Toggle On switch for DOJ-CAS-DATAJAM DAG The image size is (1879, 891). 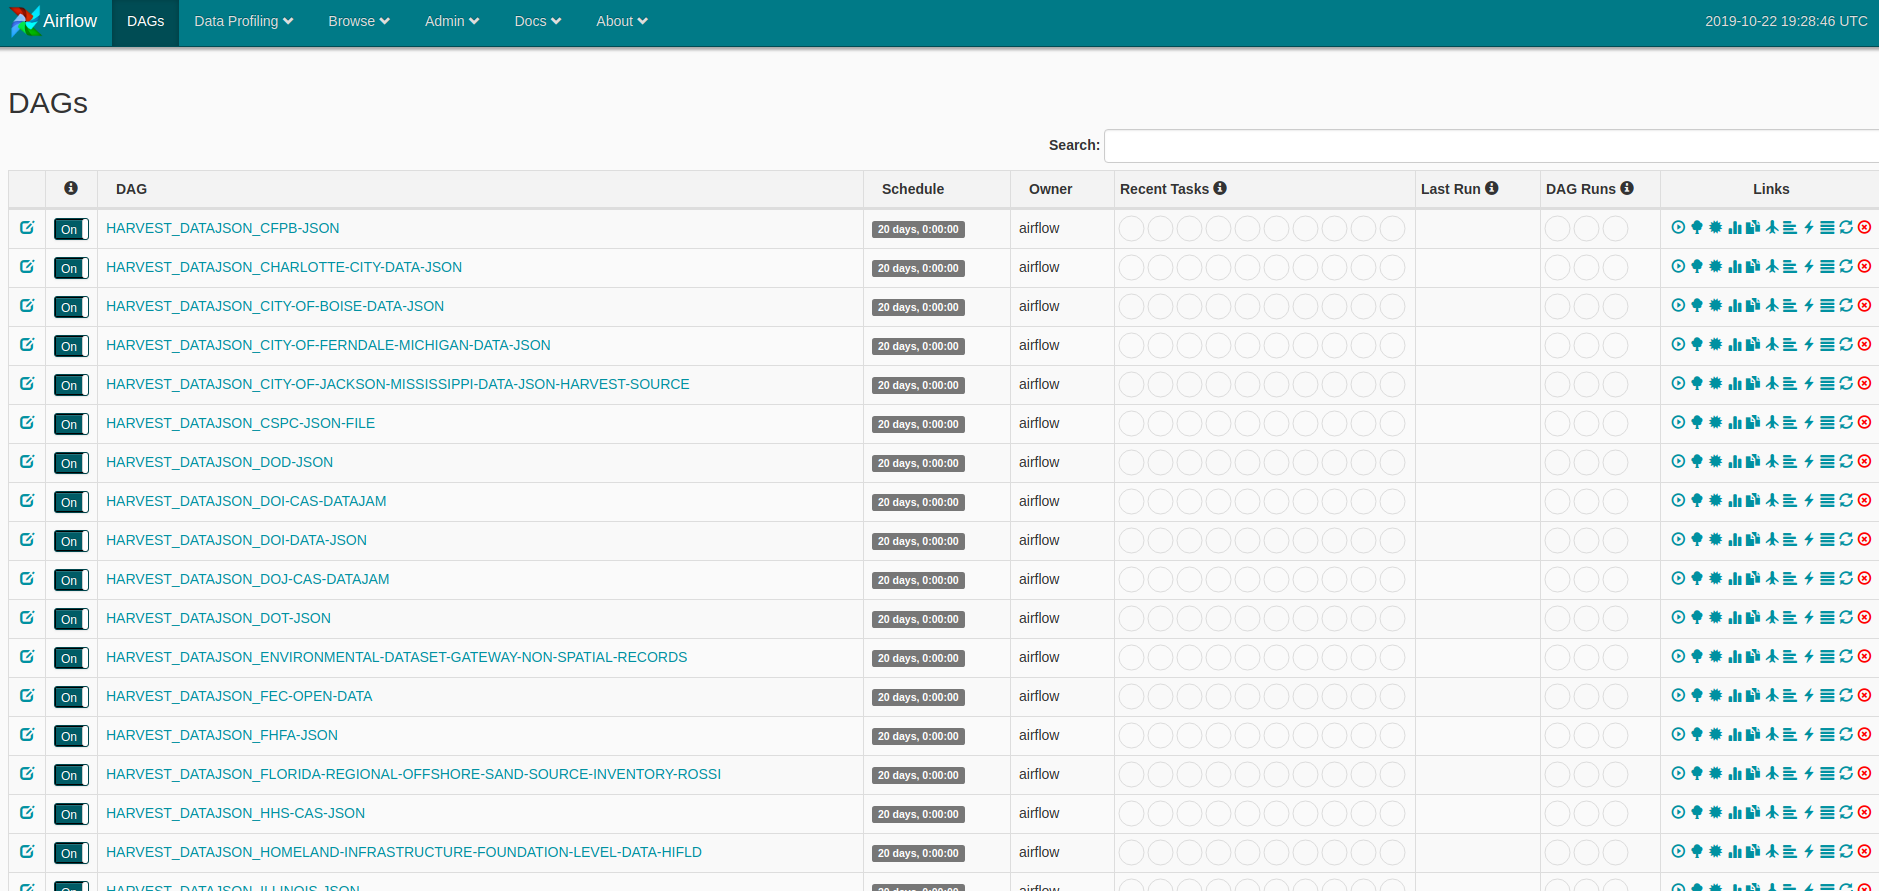pos(71,580)
